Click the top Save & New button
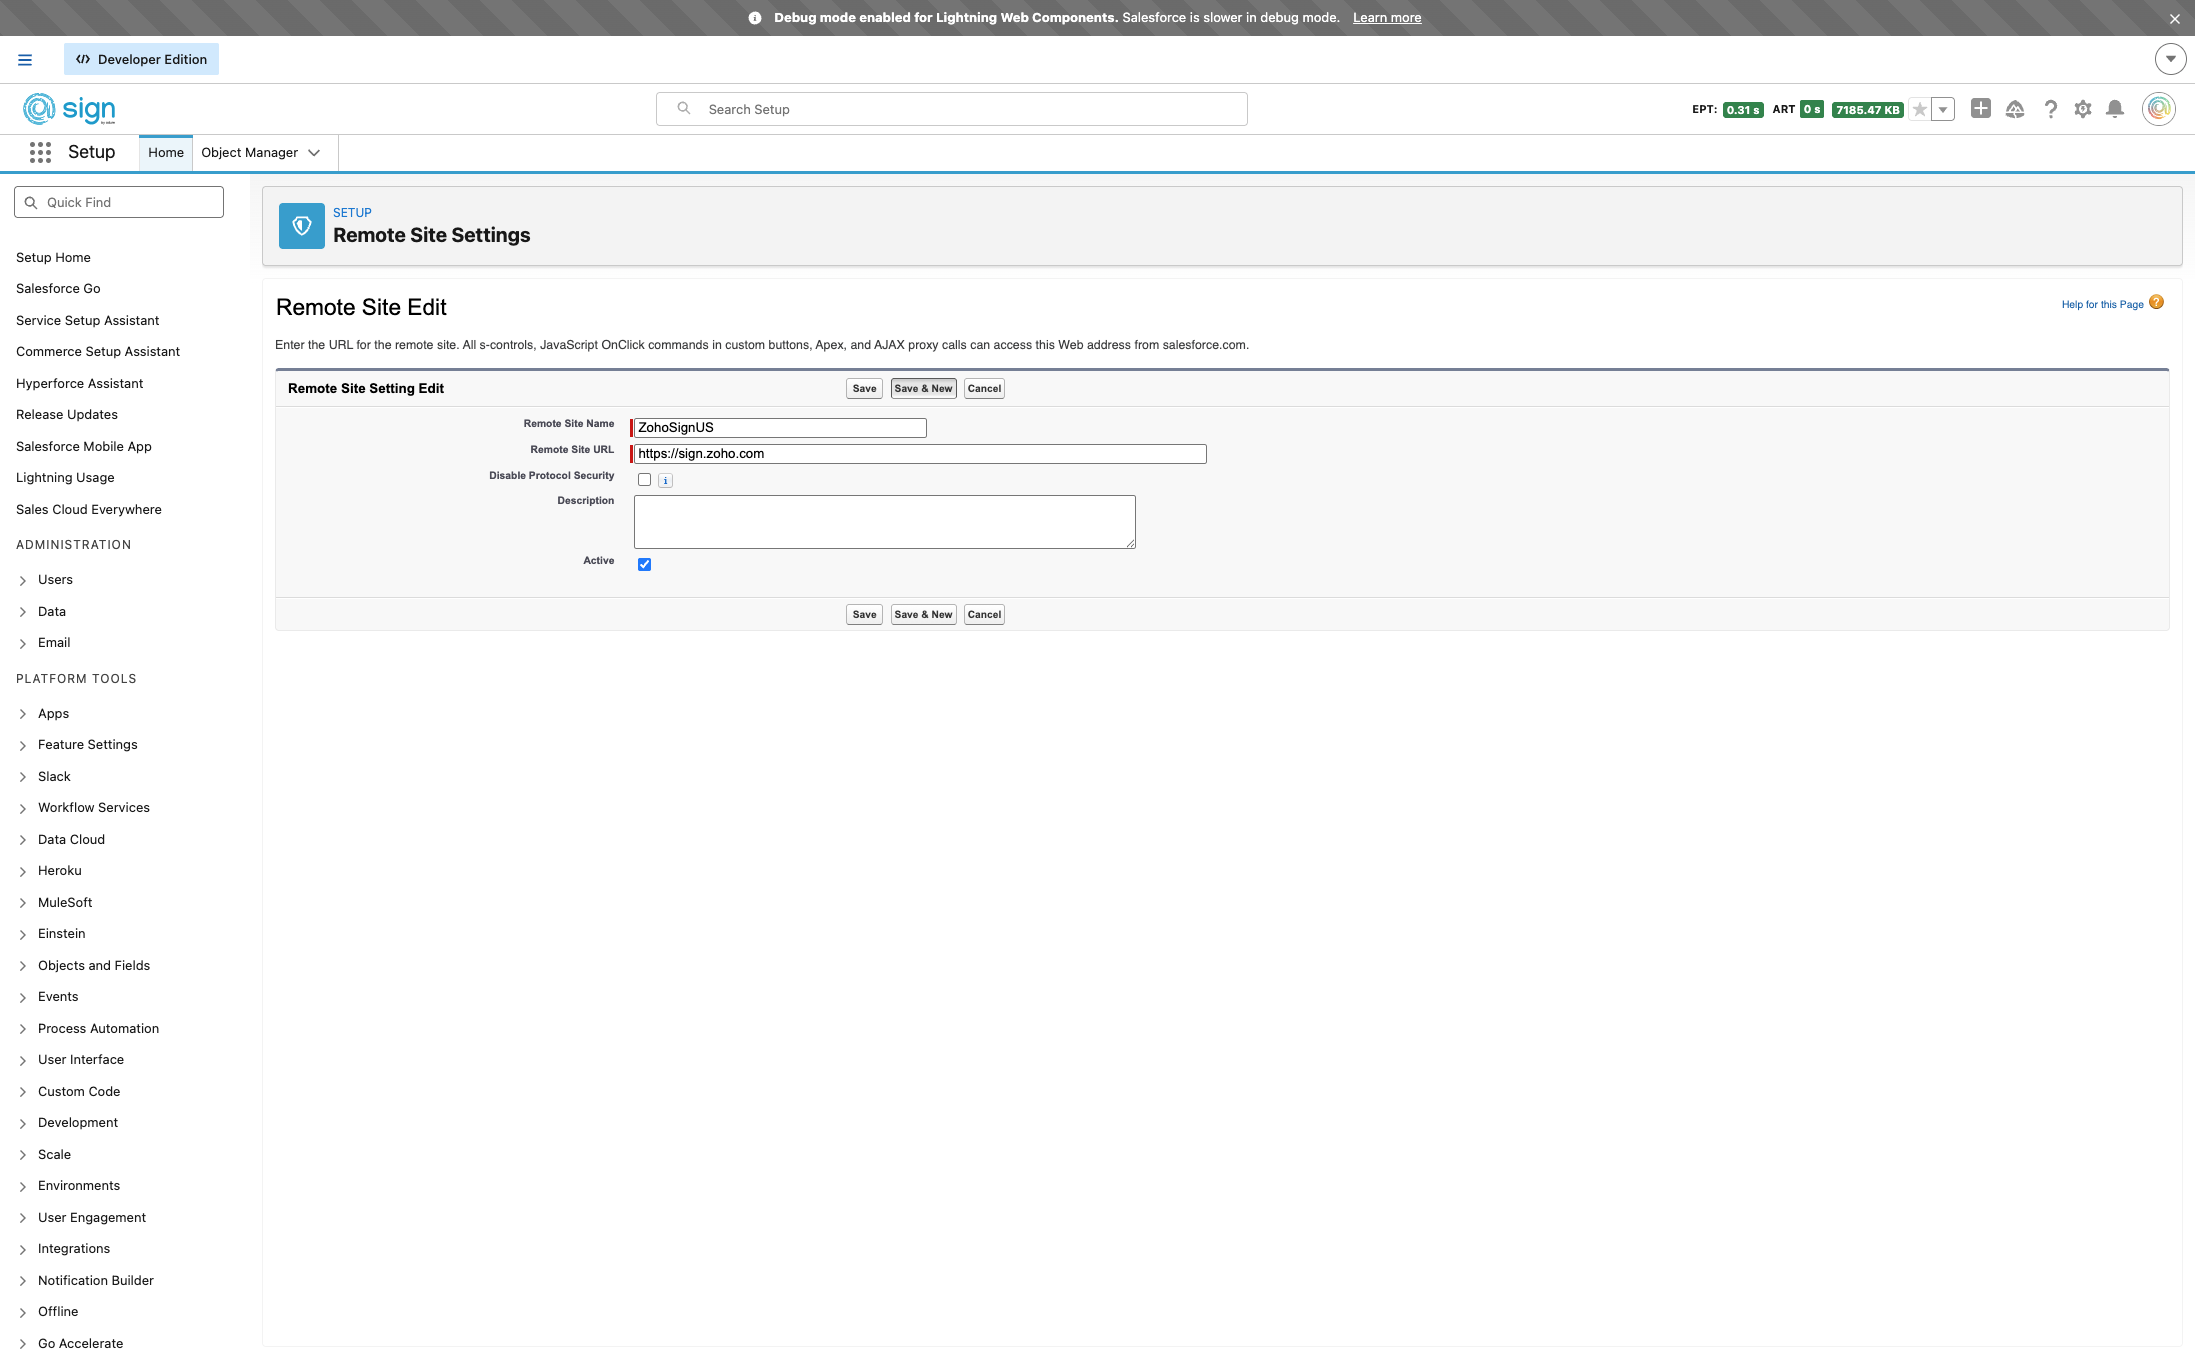2195x1359 pixels. (x=922, y=389)
